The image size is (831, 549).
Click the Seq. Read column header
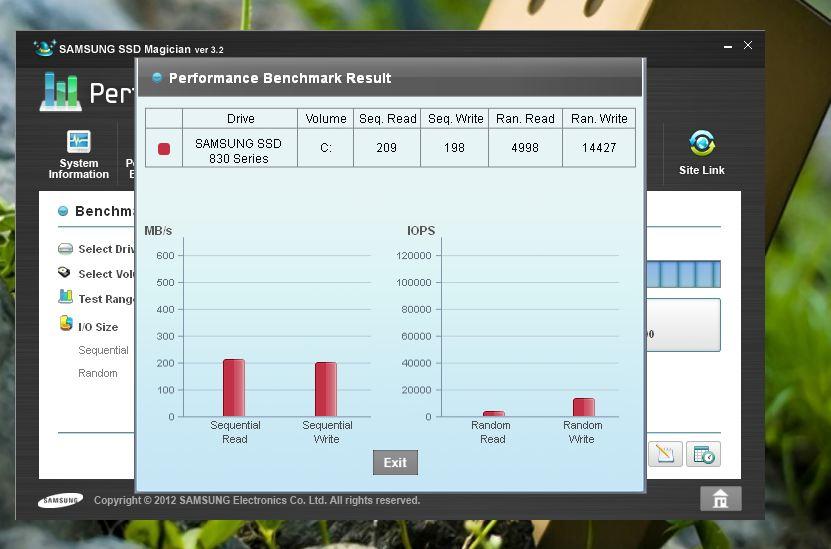pyautogui.click(x=387, y=119)
